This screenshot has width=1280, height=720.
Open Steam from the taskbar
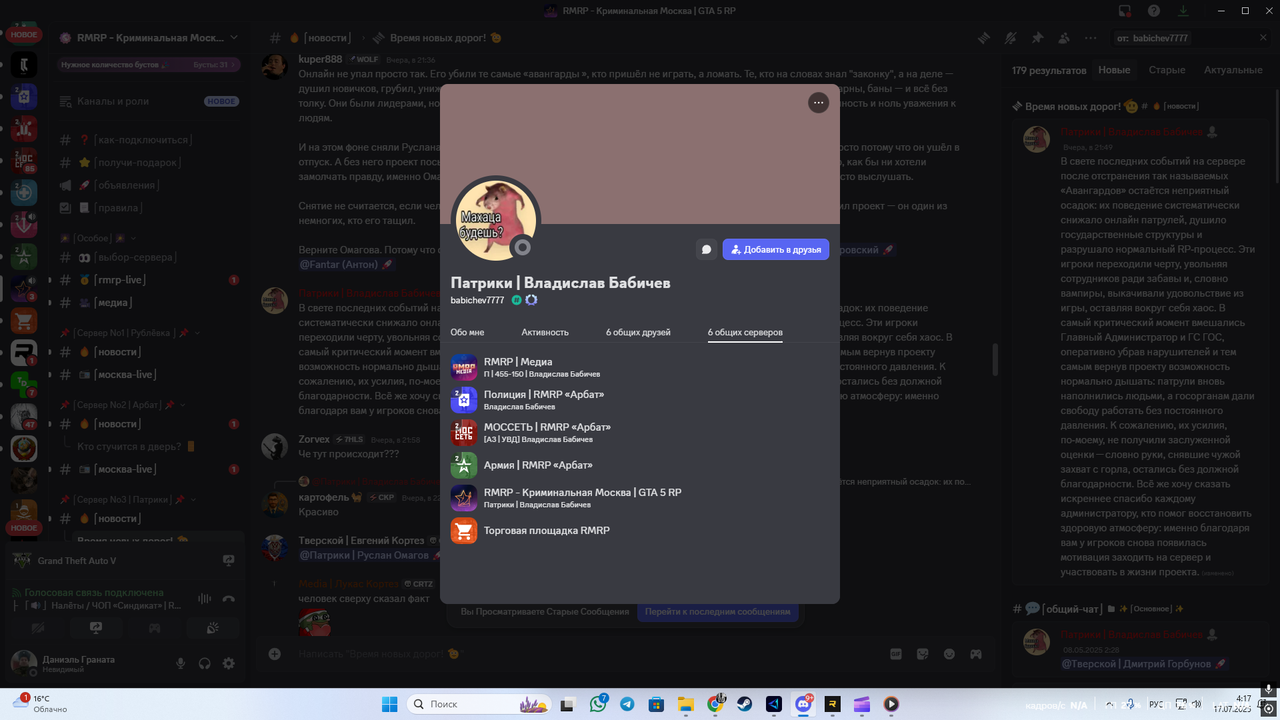746,704
